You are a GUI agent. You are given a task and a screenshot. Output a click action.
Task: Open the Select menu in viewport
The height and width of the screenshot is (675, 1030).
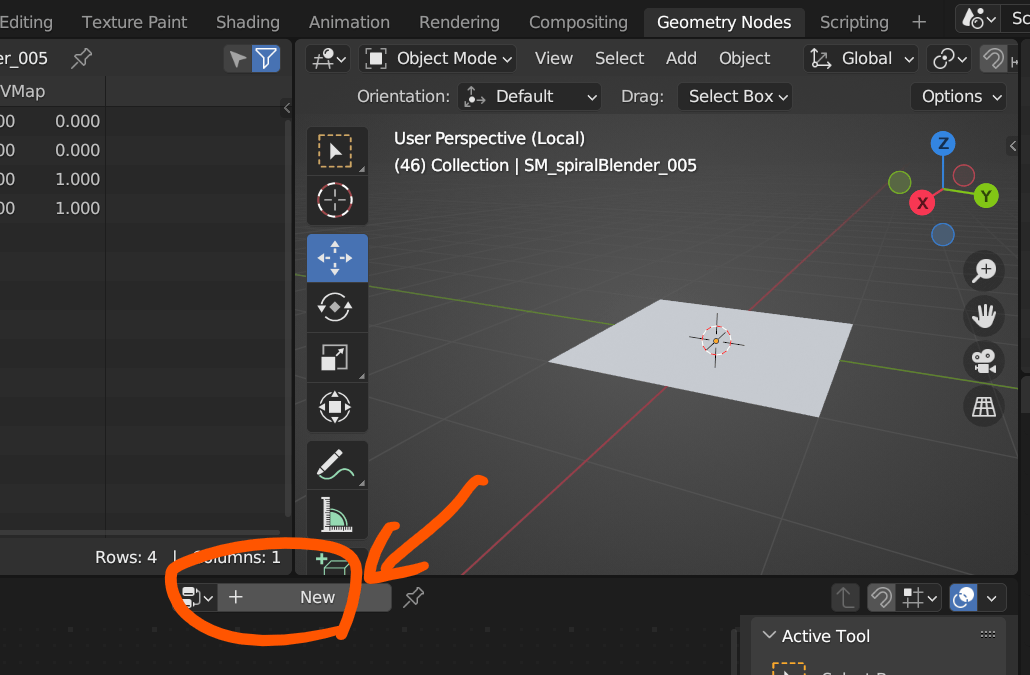(x=619, y=58)
